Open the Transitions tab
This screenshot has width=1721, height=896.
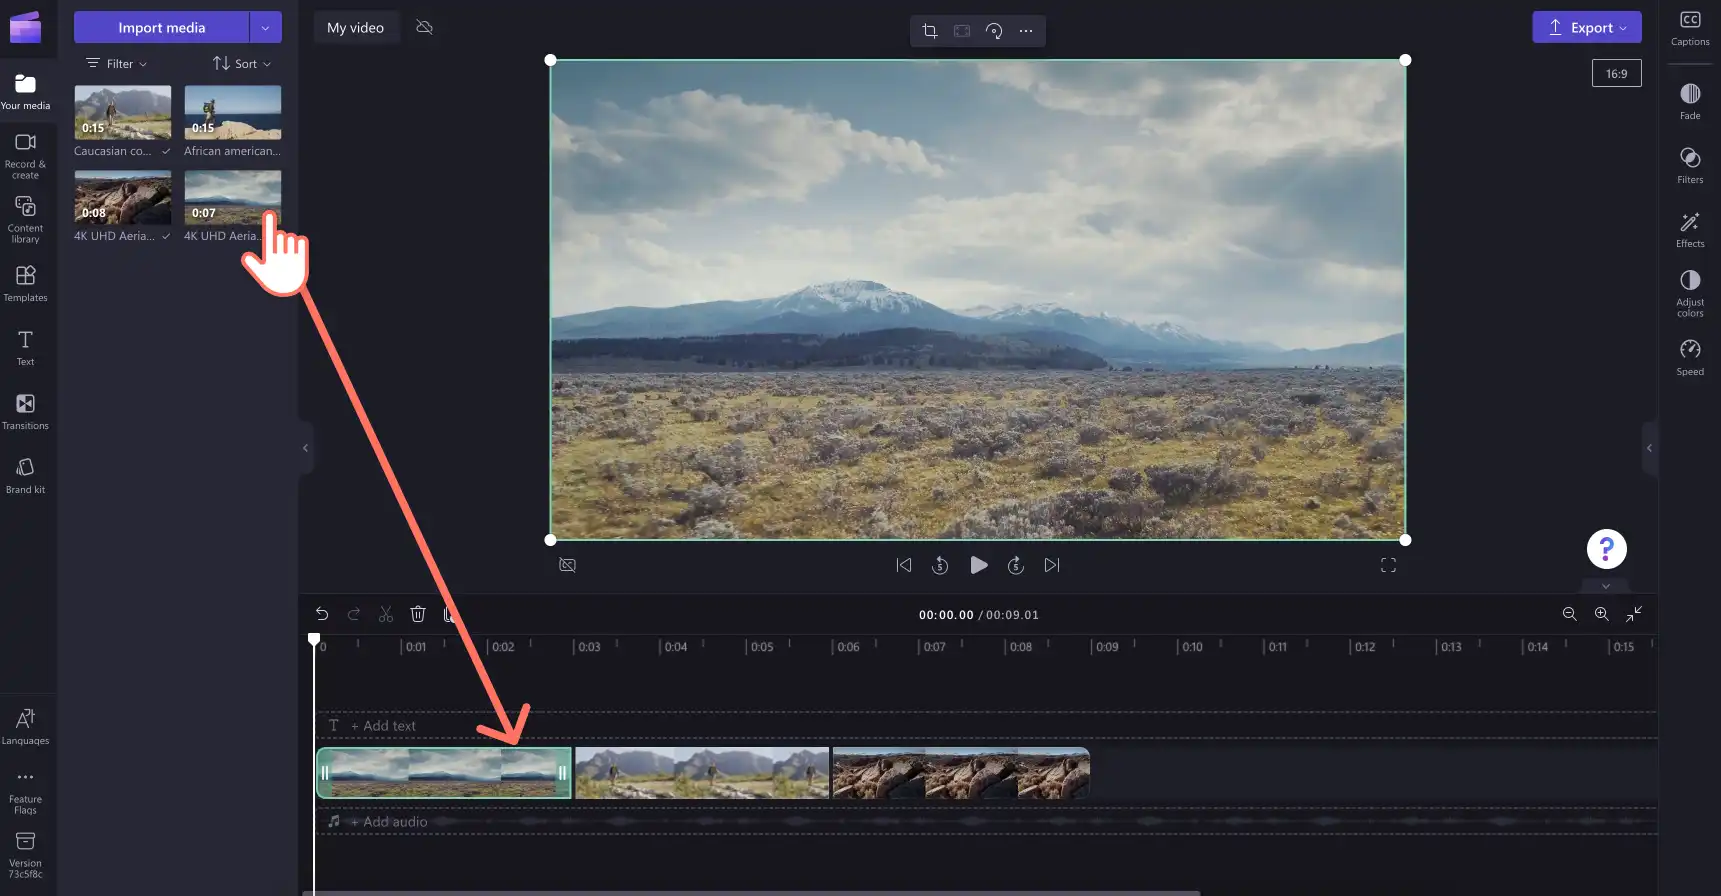point(25,411)
